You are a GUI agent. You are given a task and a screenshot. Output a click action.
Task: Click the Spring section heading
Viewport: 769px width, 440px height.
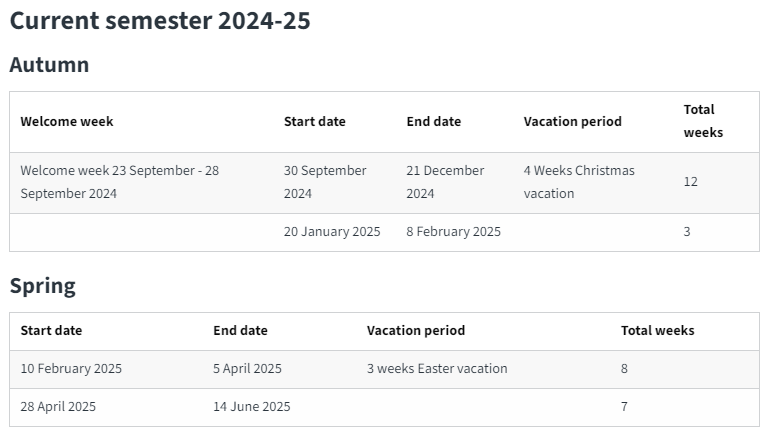[x=42, y=286]
